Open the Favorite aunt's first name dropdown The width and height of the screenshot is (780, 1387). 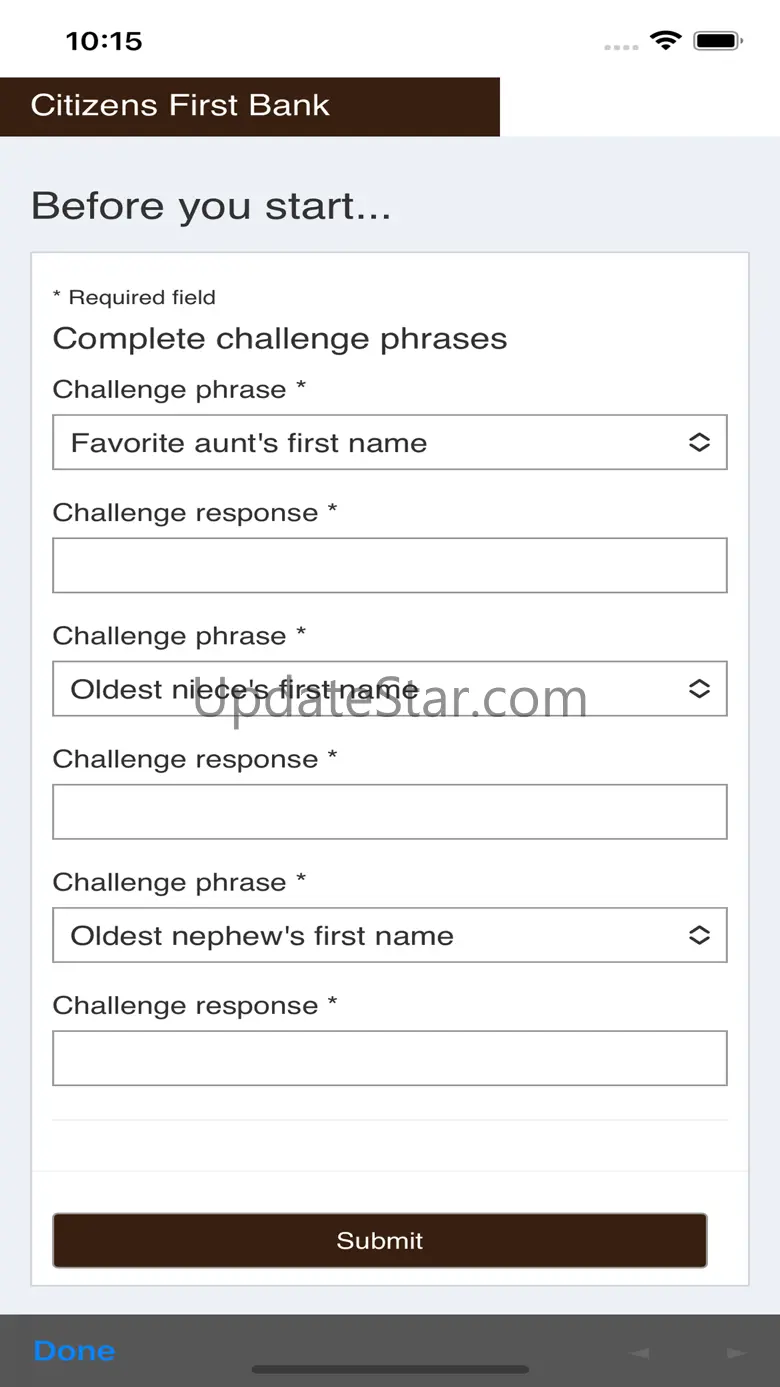pyautogui.click(x=389, y=442)
